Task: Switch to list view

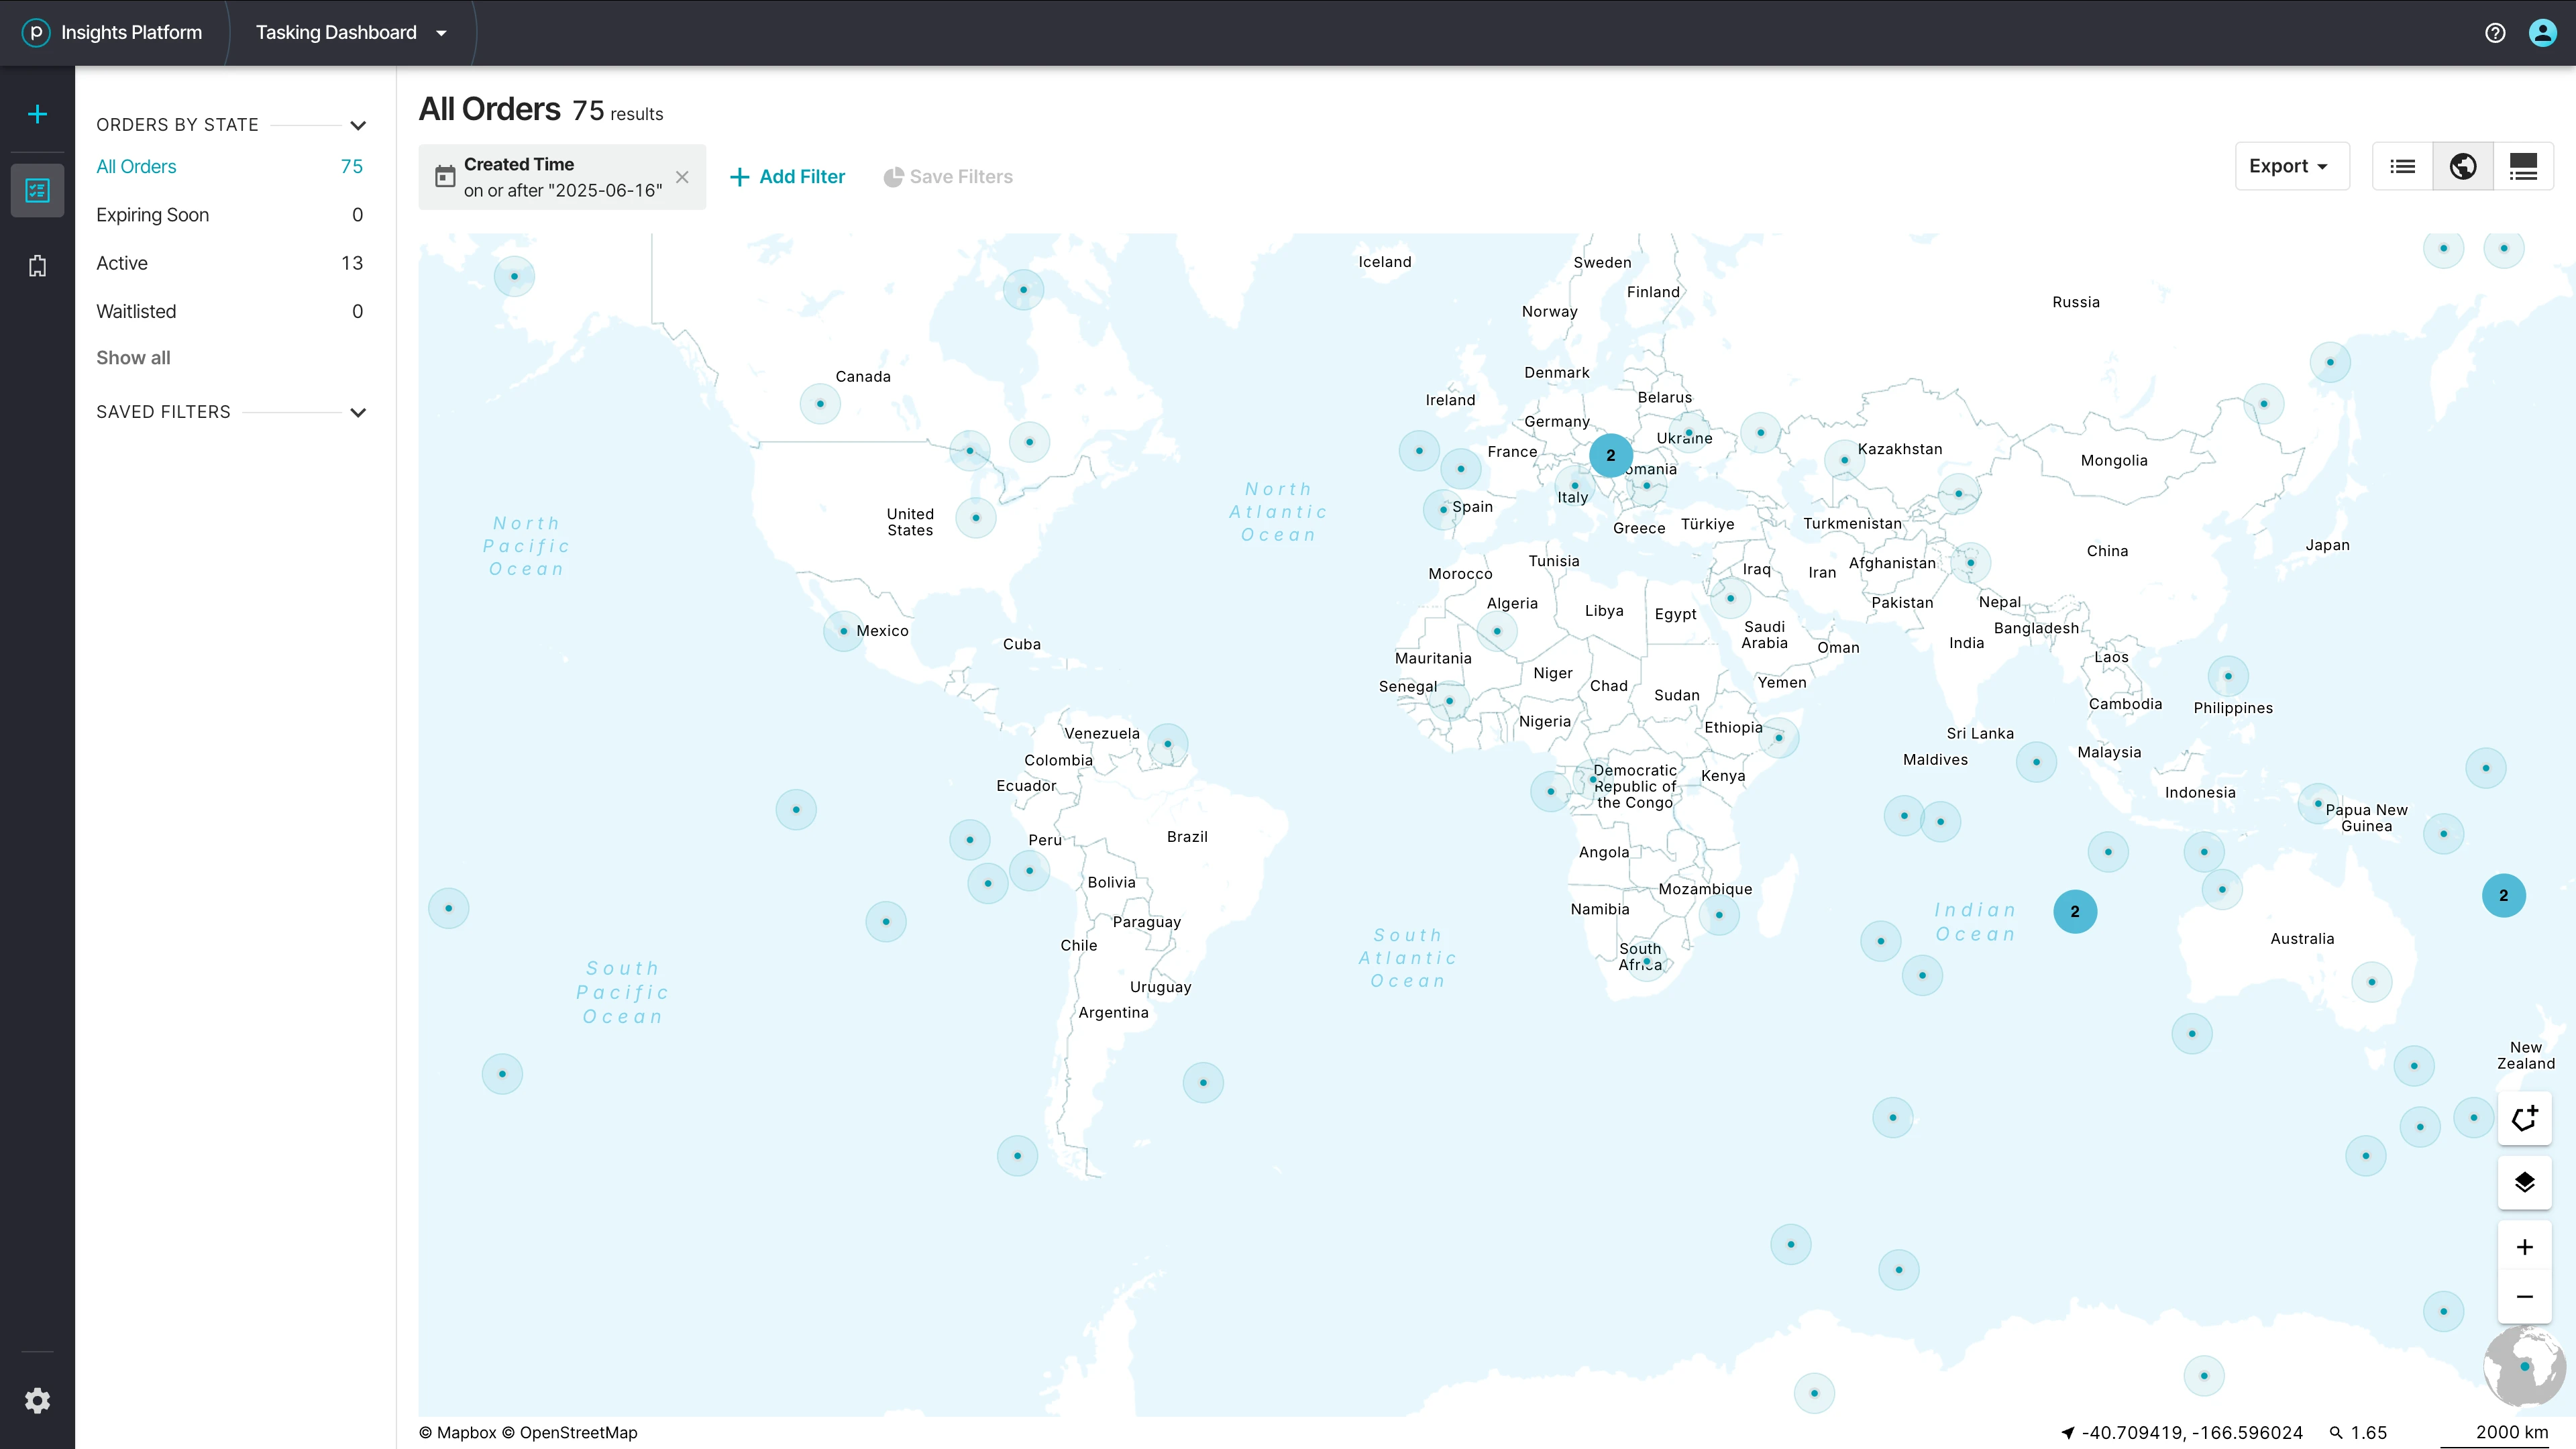Action: pyautogui.click(x=2402, y=166)
